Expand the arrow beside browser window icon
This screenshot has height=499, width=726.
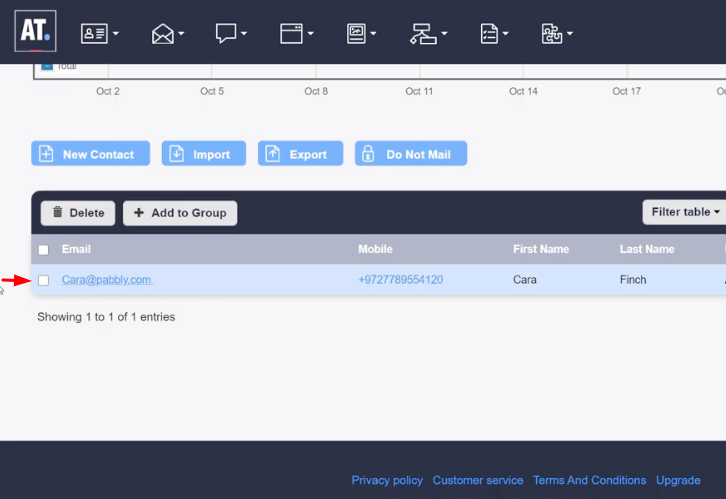tap(310, 33)
